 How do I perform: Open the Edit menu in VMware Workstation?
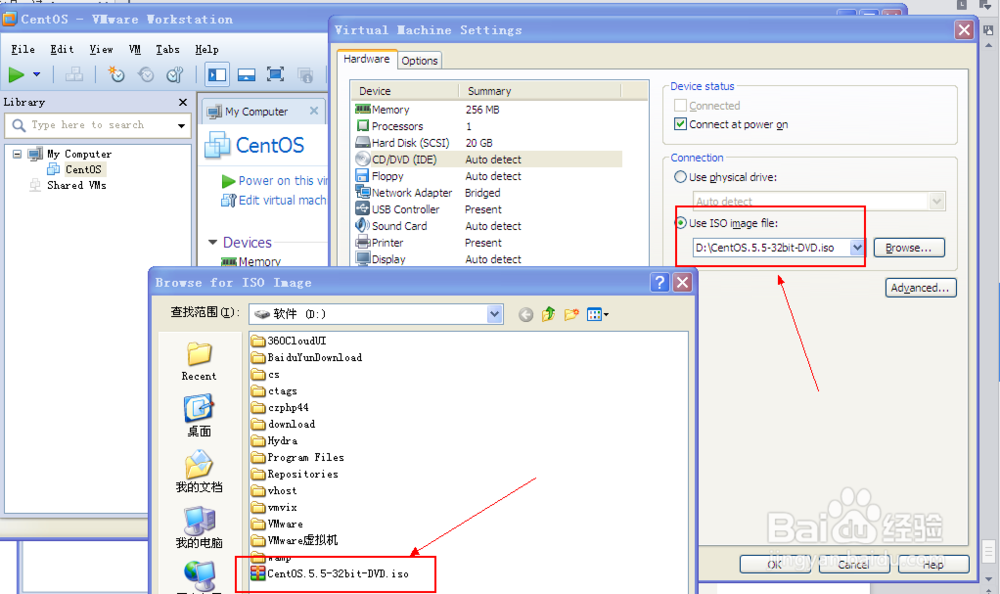click(x=62, y=49)
